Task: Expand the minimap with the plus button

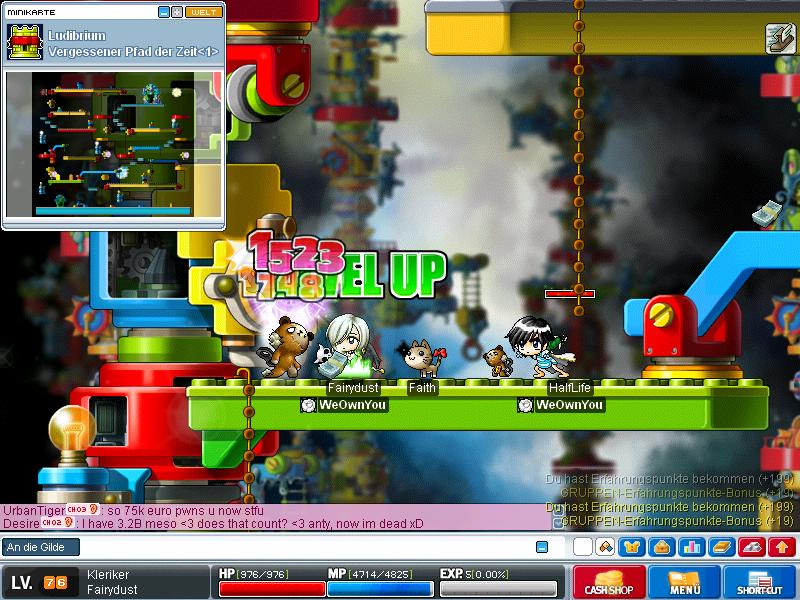Action: point(177,12)
